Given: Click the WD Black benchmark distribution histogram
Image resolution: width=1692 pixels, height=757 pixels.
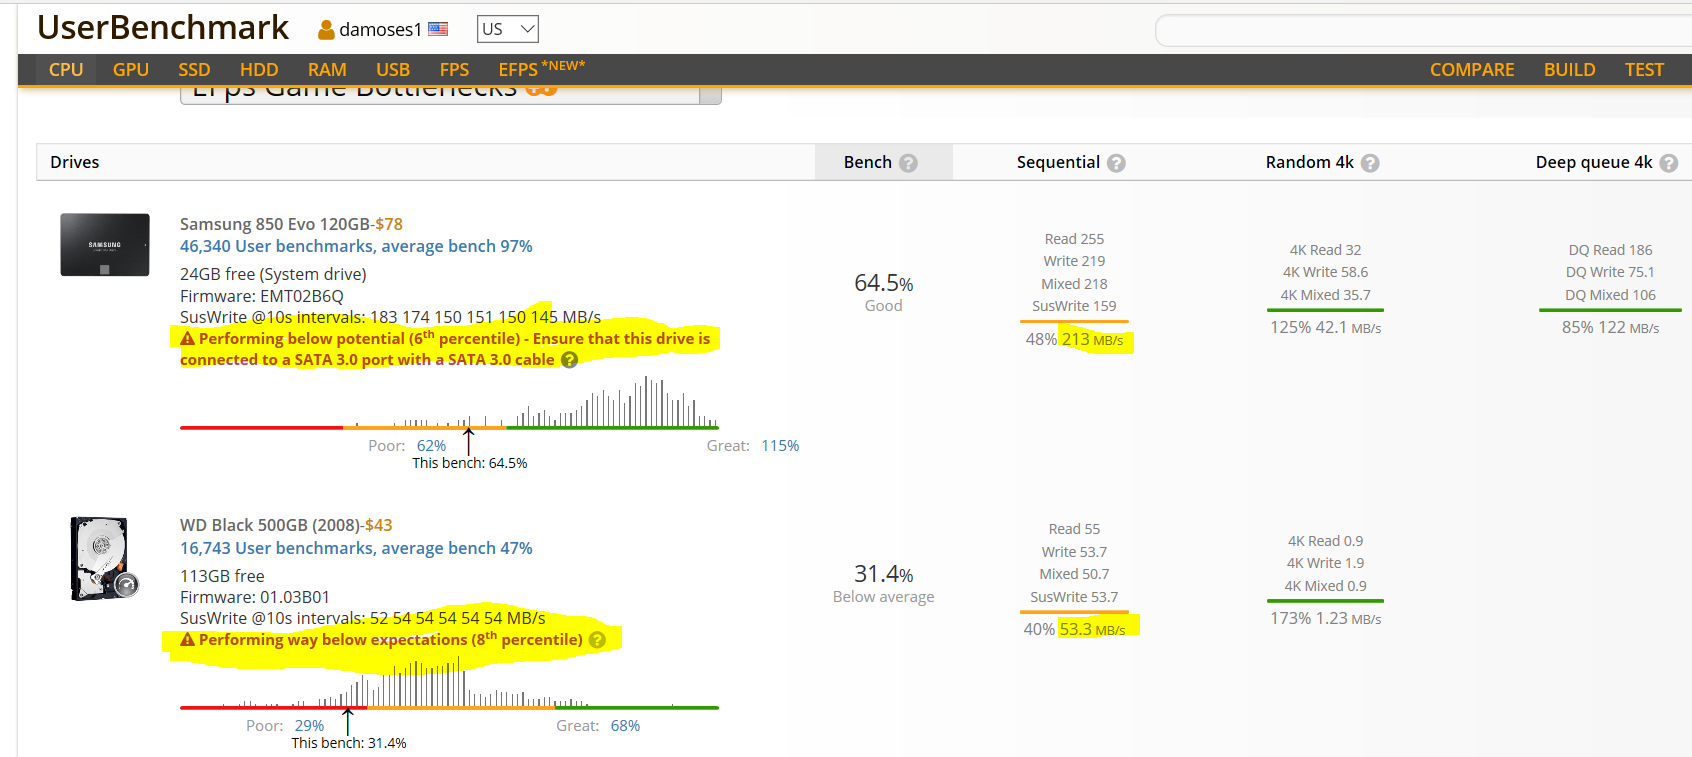Looking at the screenshot, I should click(x=449, y=684).
